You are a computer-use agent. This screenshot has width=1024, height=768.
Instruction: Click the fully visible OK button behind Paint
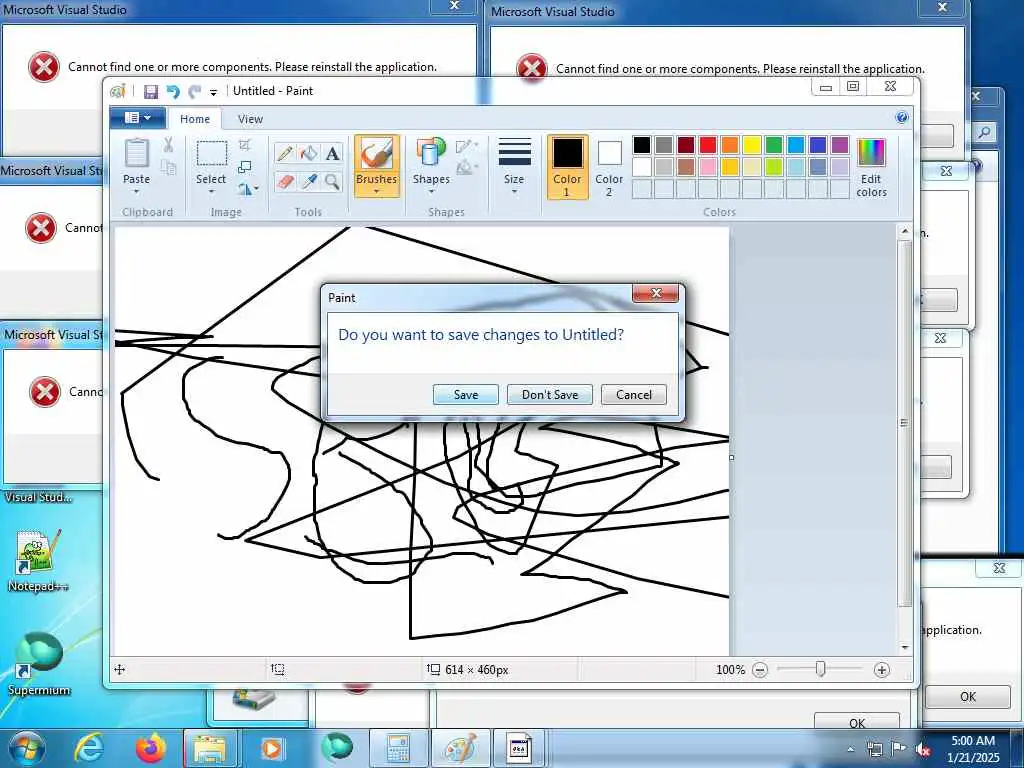(968, 697)
